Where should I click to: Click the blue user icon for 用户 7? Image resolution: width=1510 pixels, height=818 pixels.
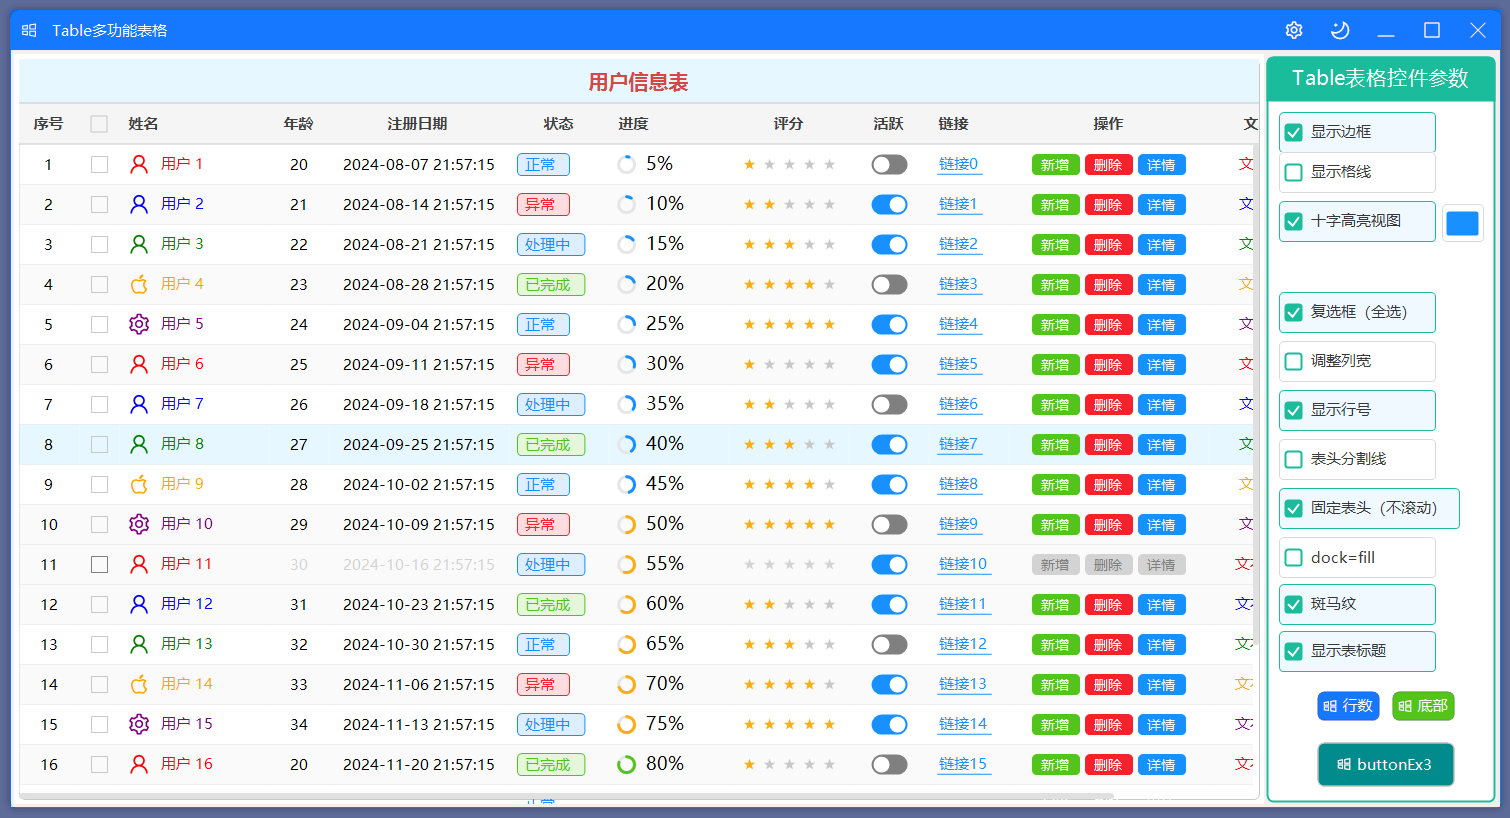click(139, 404)
